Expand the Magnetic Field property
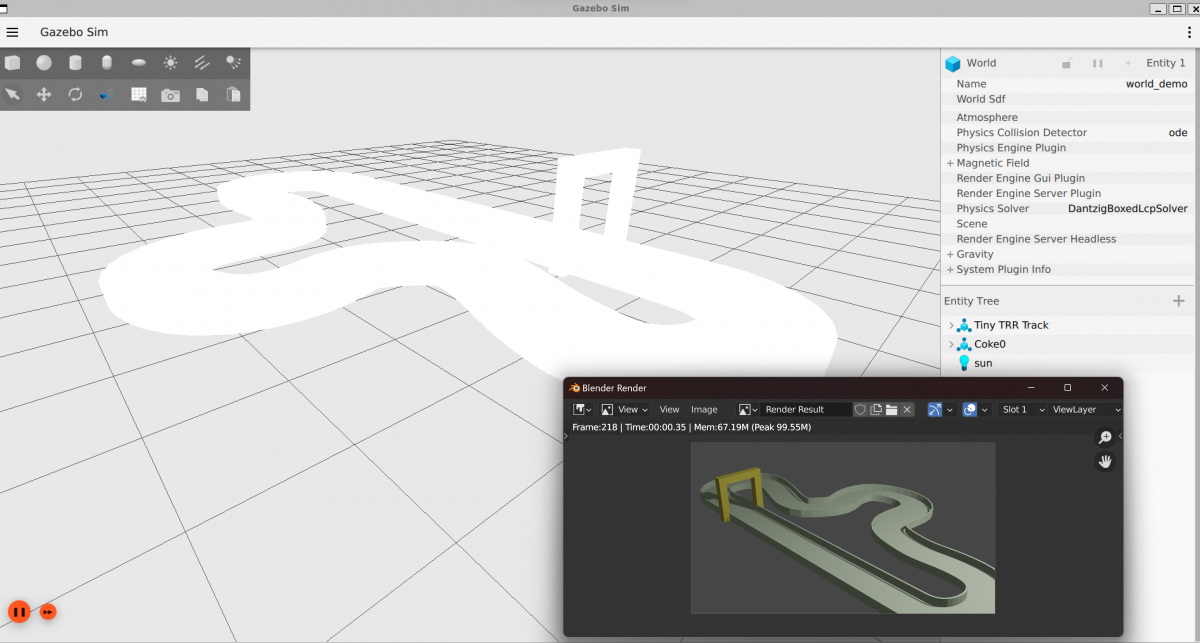This screenshot has width=1200, height=643. point(950,163)
